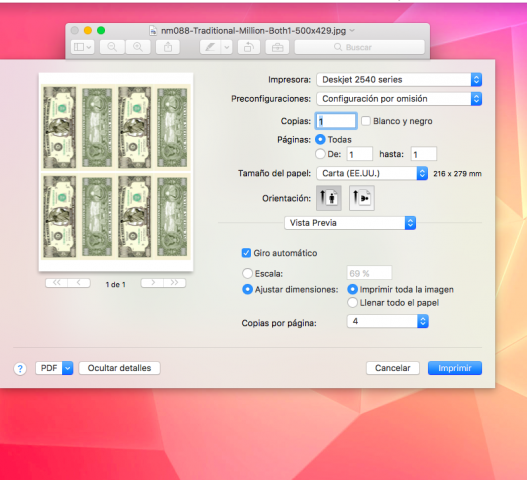The height and width of the screenshot is (480, 527).
Task: Click Ocultar detalles button
Action: pyautogui.click(x=119, y=368)
